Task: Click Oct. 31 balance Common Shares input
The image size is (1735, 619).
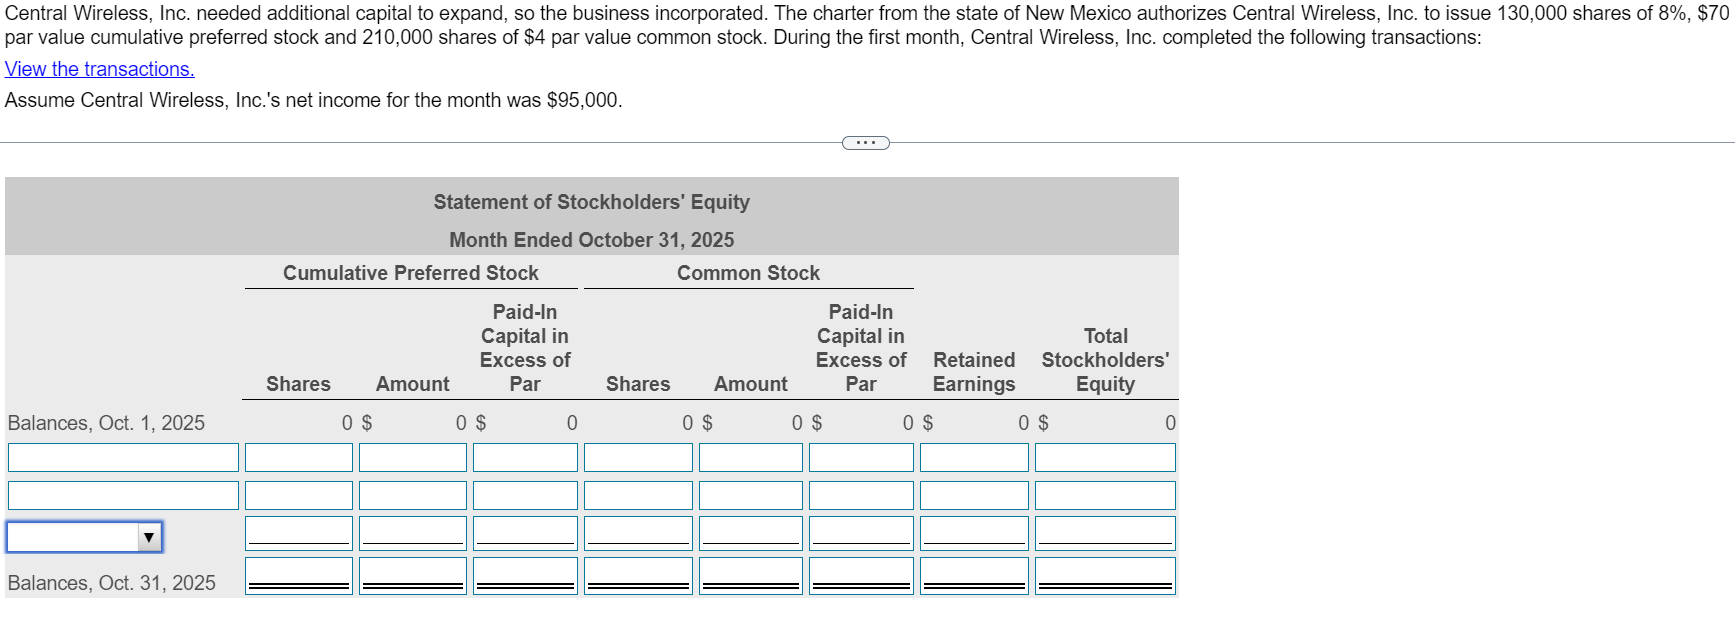Action: pyautogui.click(x=638, y=576)
